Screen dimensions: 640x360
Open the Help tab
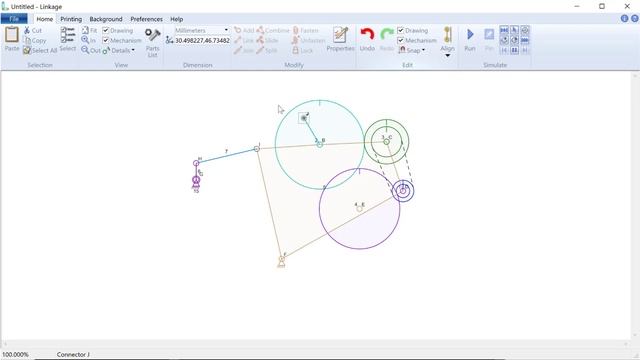pos(176,19)
